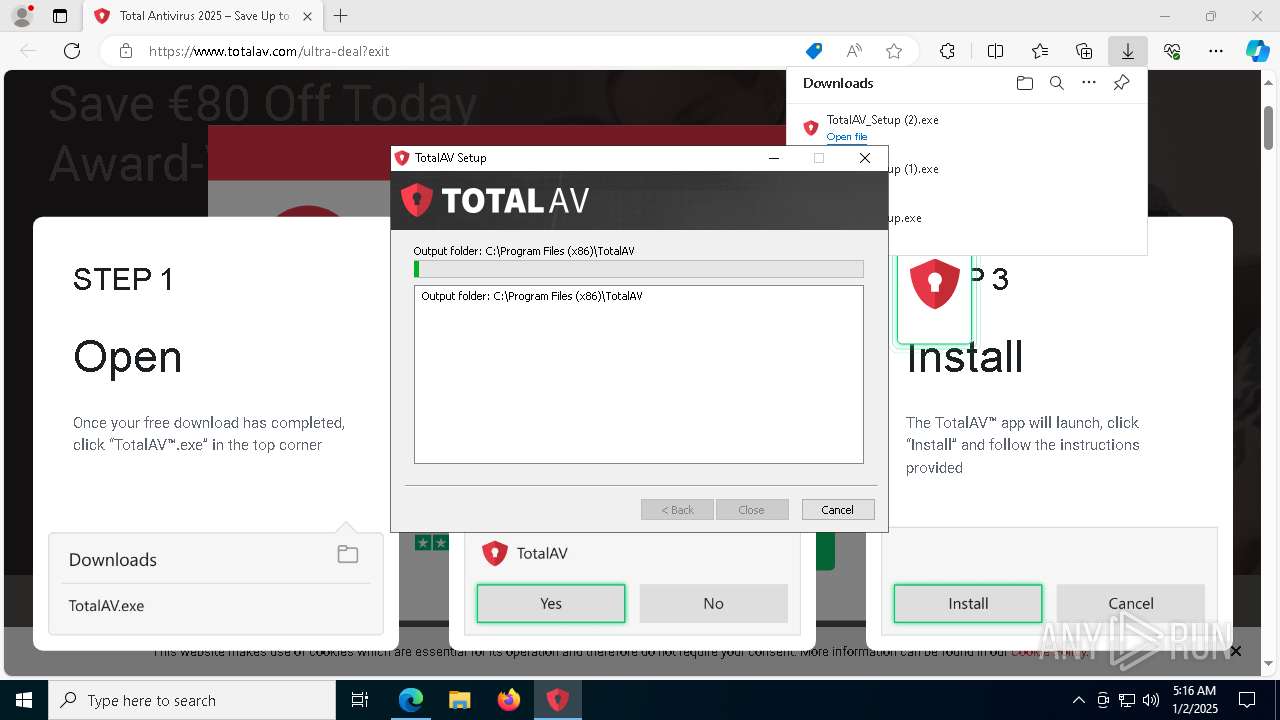Close the Total Antivirus 2025 browser tab
Screen dimensions: 1280x720
(307, 16)
